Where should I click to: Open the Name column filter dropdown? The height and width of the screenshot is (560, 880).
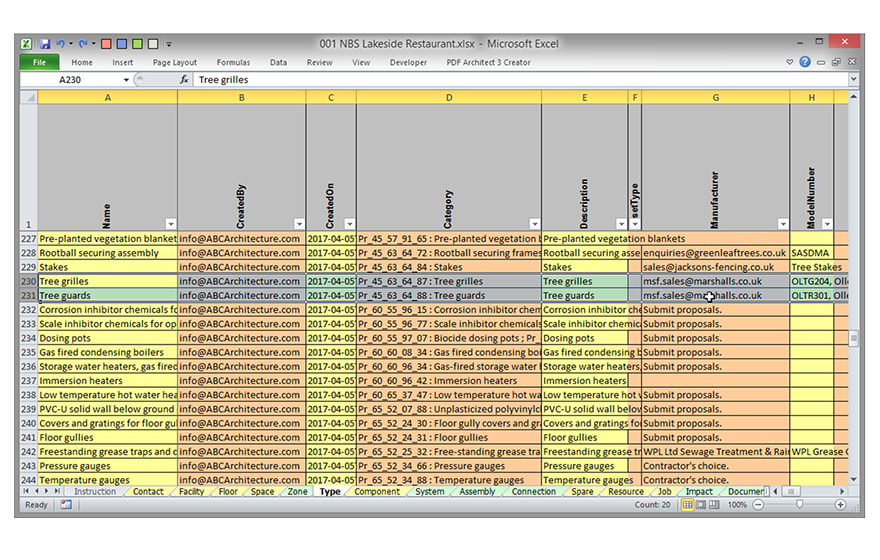tap(171, 224)
